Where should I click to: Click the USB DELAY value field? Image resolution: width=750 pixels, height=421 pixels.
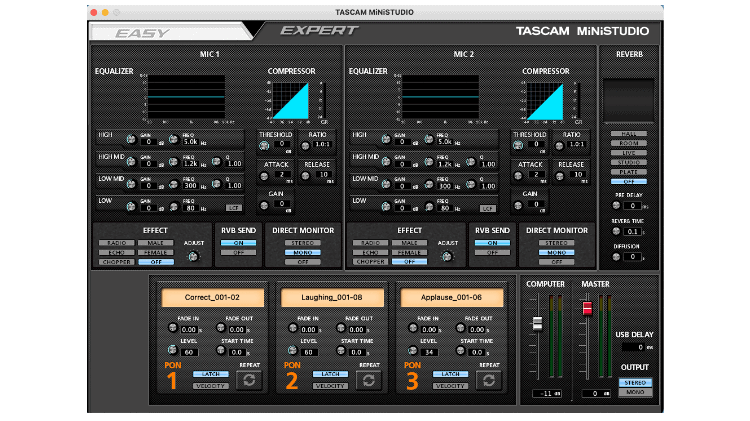click(x=634, y=347)
